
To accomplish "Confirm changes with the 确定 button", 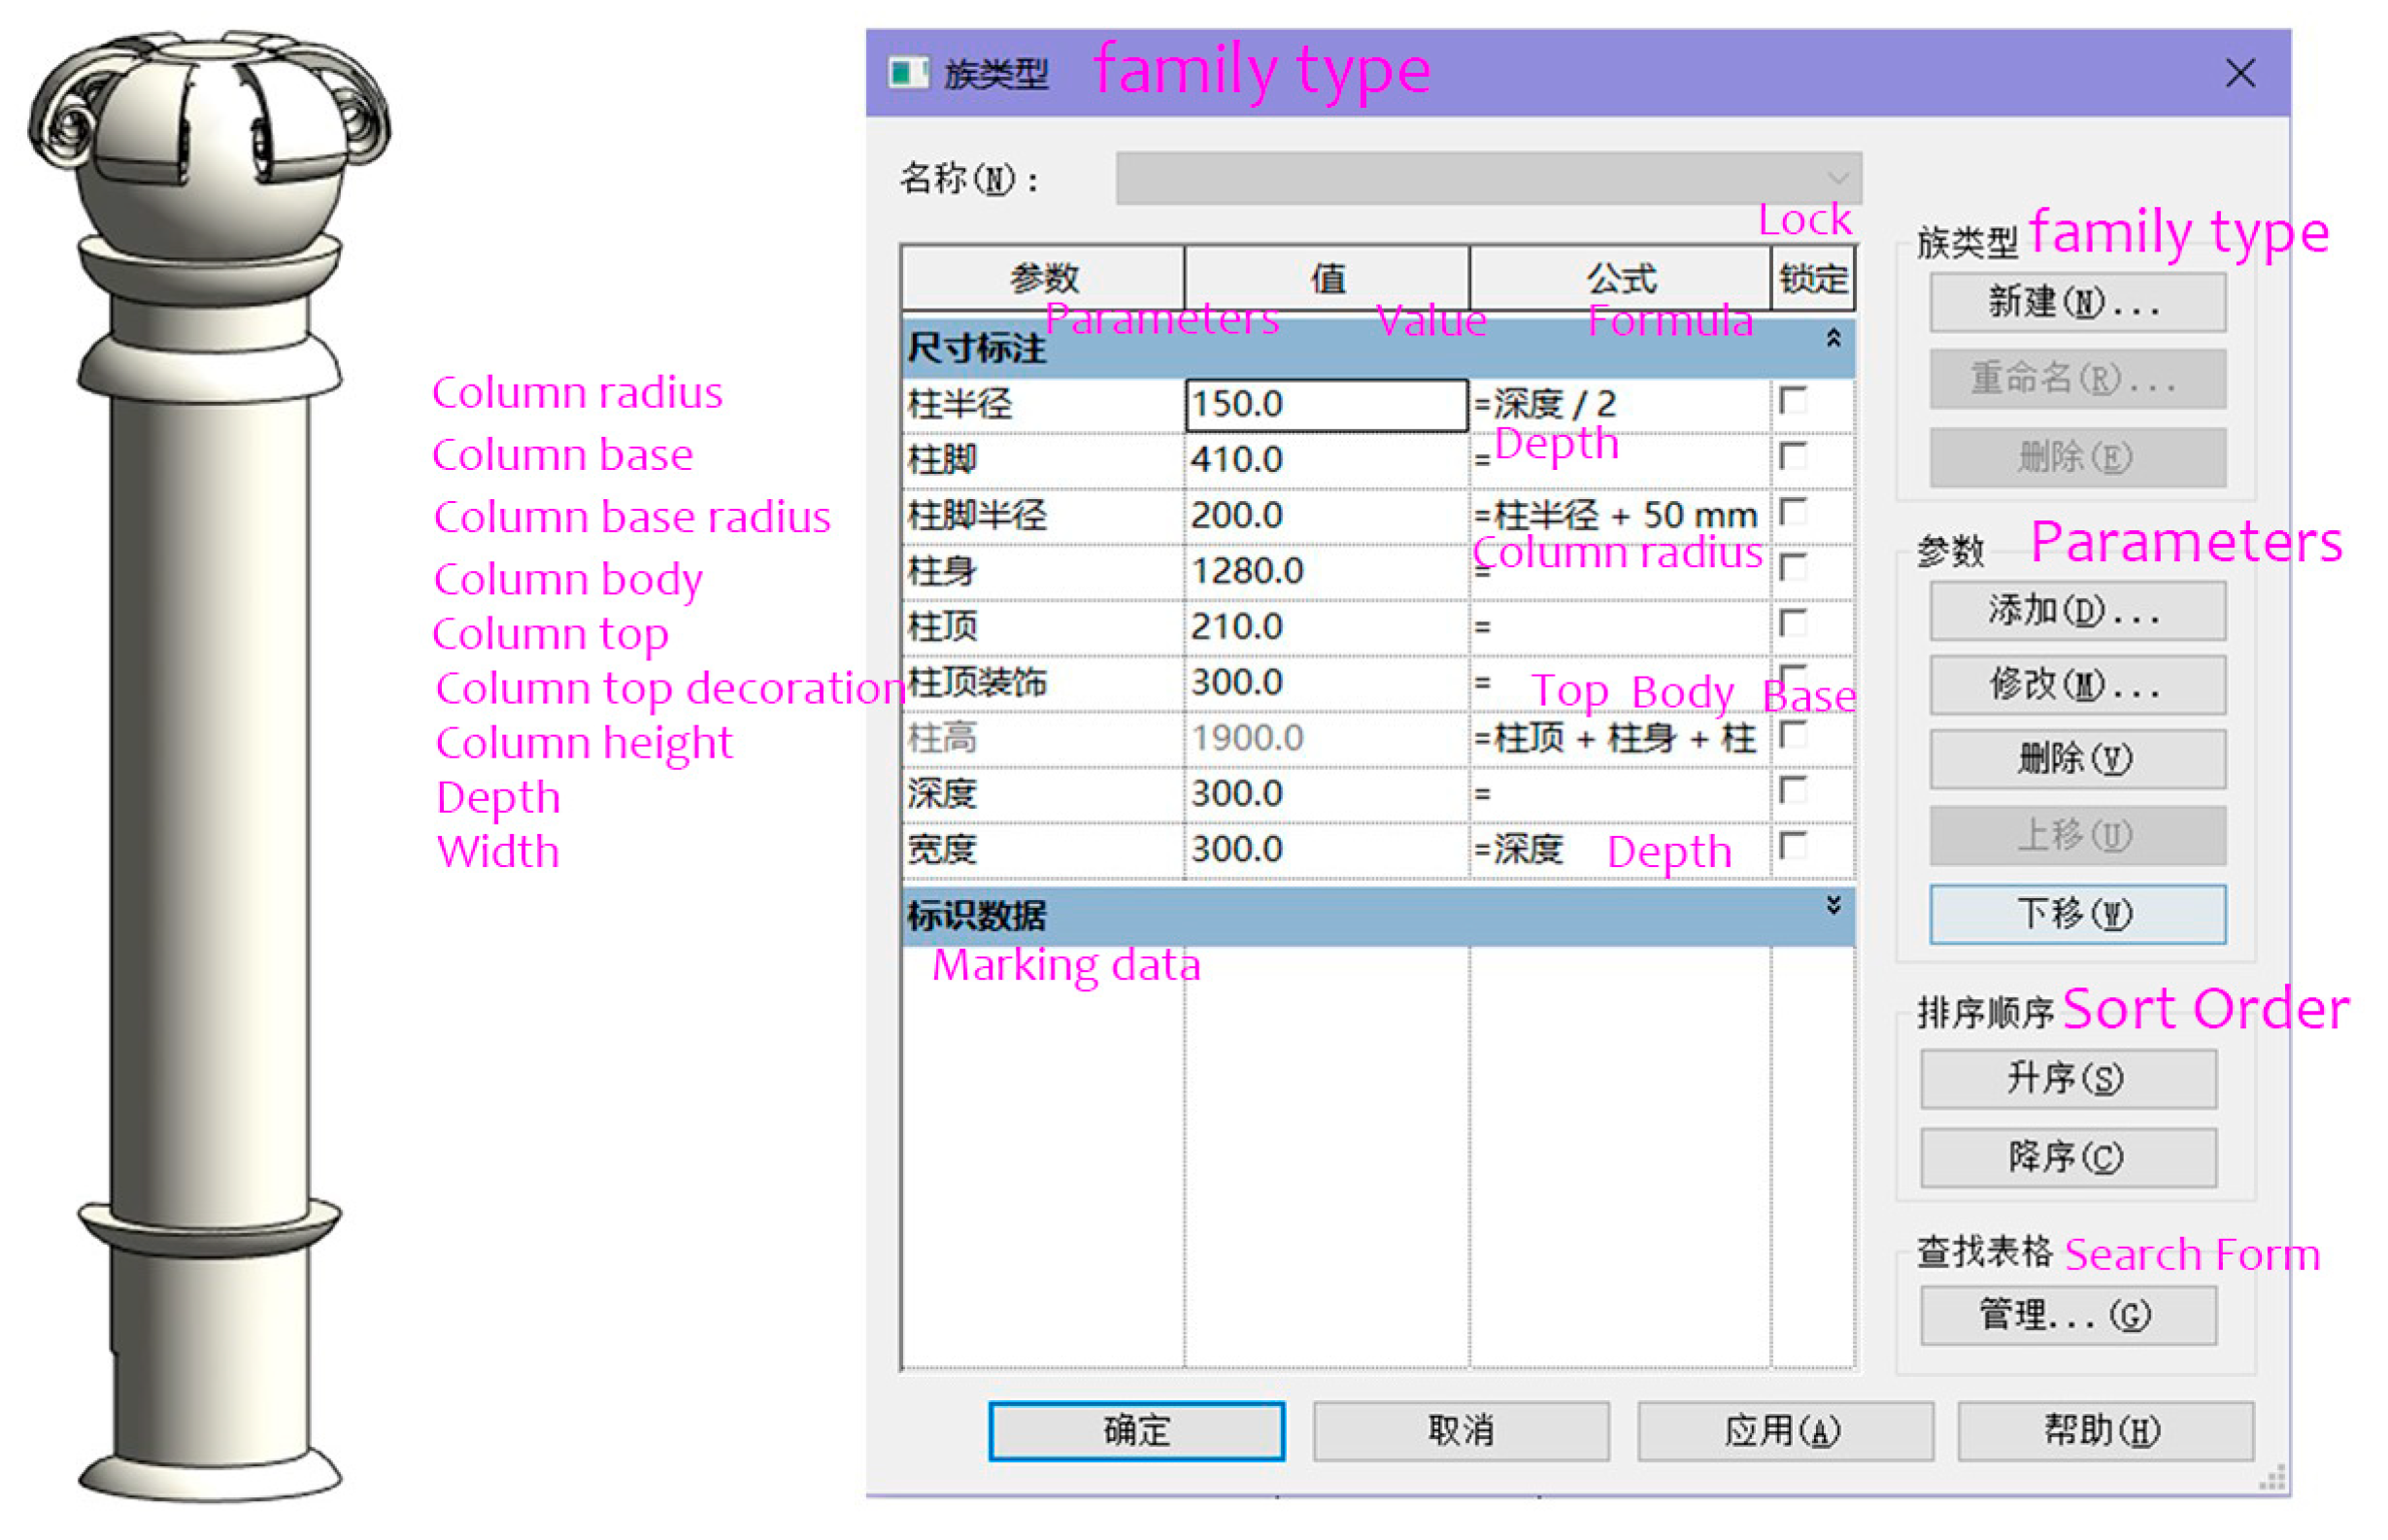I will [1136, 1429].
